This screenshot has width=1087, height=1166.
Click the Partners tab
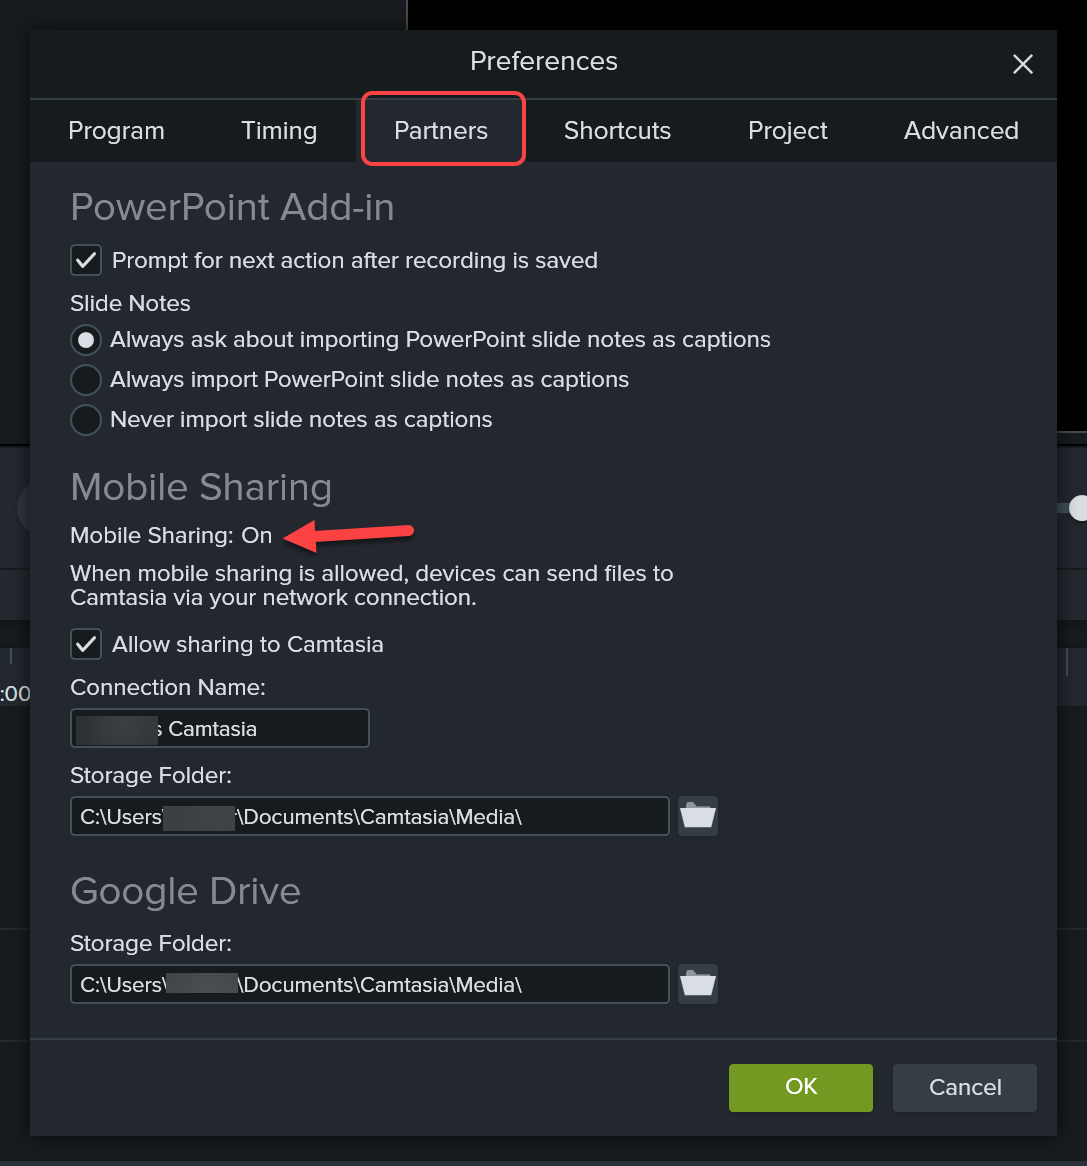441,131
